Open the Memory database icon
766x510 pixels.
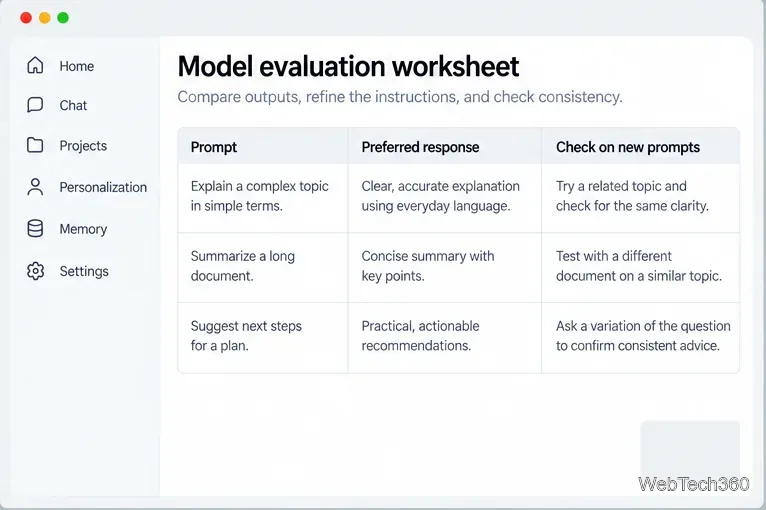coord(35,229)
